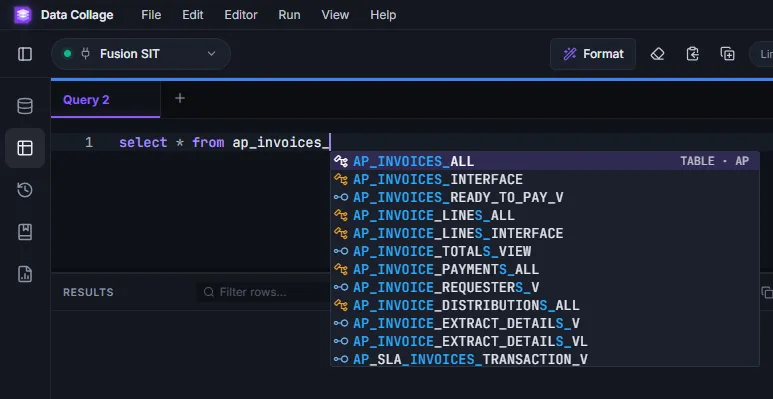The height and width of the screenshot is (399, 773).
Task: Click the duplicate query icon
Action: click(x=728, y=54)
